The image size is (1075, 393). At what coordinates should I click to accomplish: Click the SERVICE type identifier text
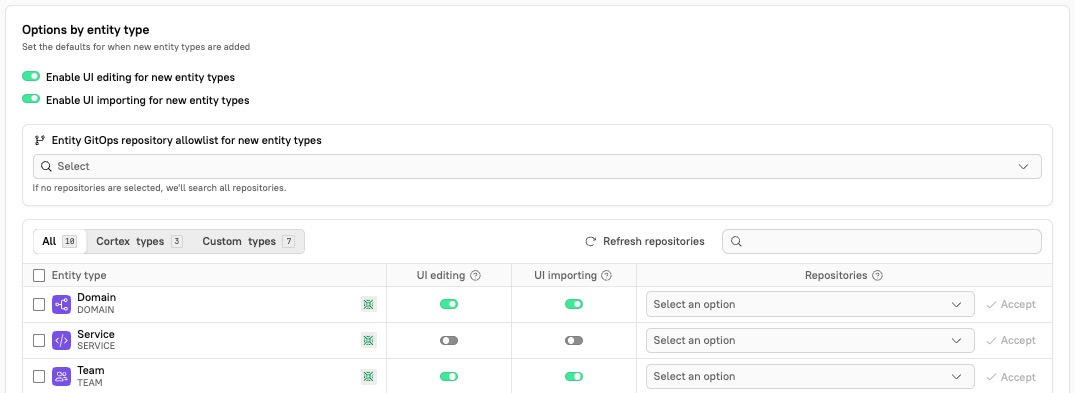pyautogui.click(x=96, y=346)
